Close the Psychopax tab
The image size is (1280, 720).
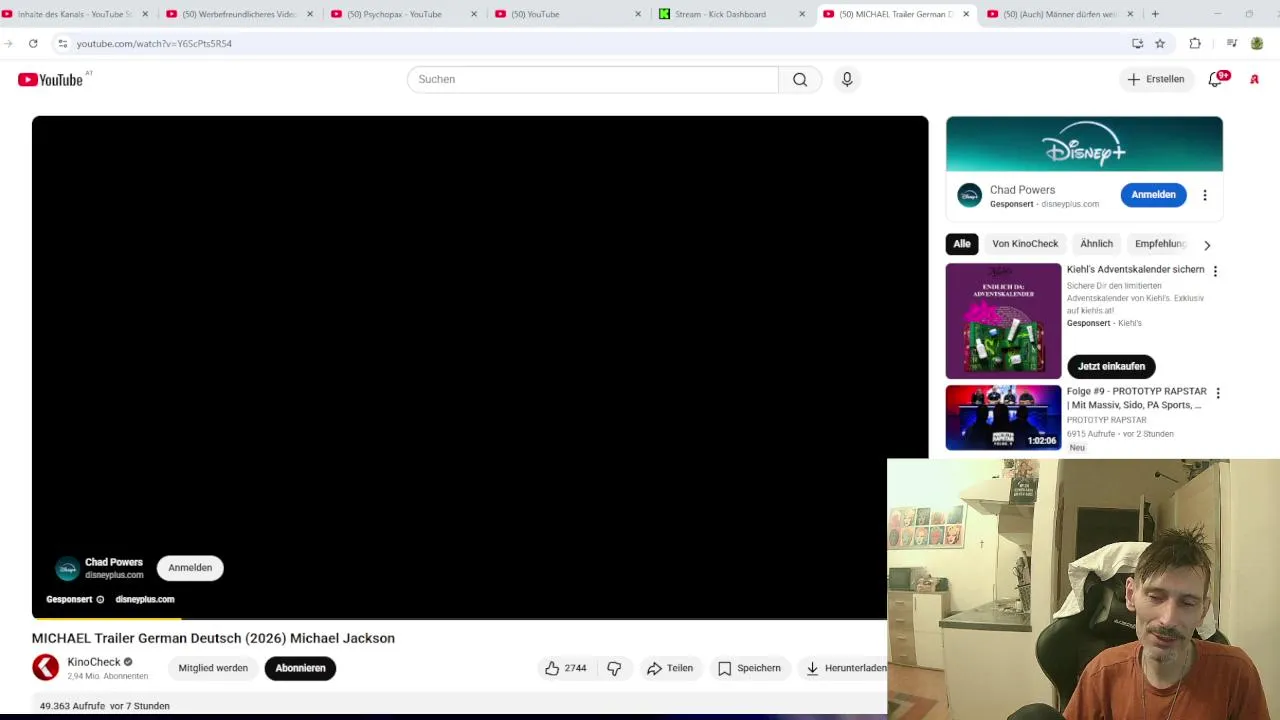click(x=474, y=14)
